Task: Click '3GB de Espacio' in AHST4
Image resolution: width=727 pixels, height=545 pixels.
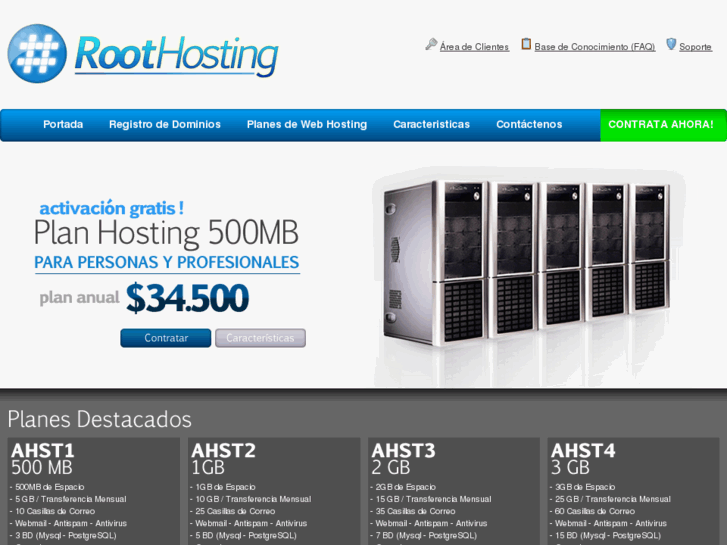Action: coord(583,487)
